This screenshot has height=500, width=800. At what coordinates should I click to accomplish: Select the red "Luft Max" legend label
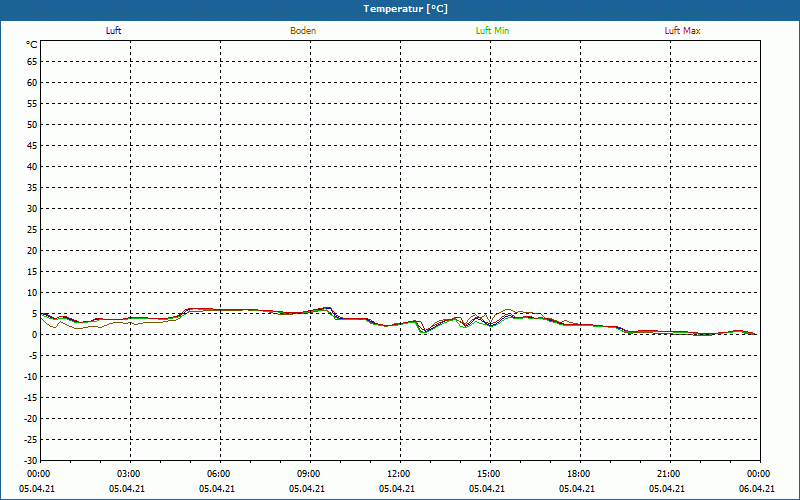pyautogui.click(x=682, y=31)
